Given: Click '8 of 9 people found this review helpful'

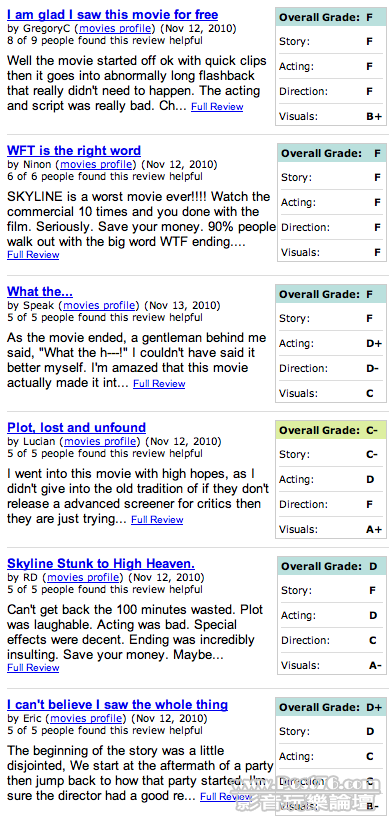Looking at the screenshot, I should pyautogui.click(x=105, y=40).
